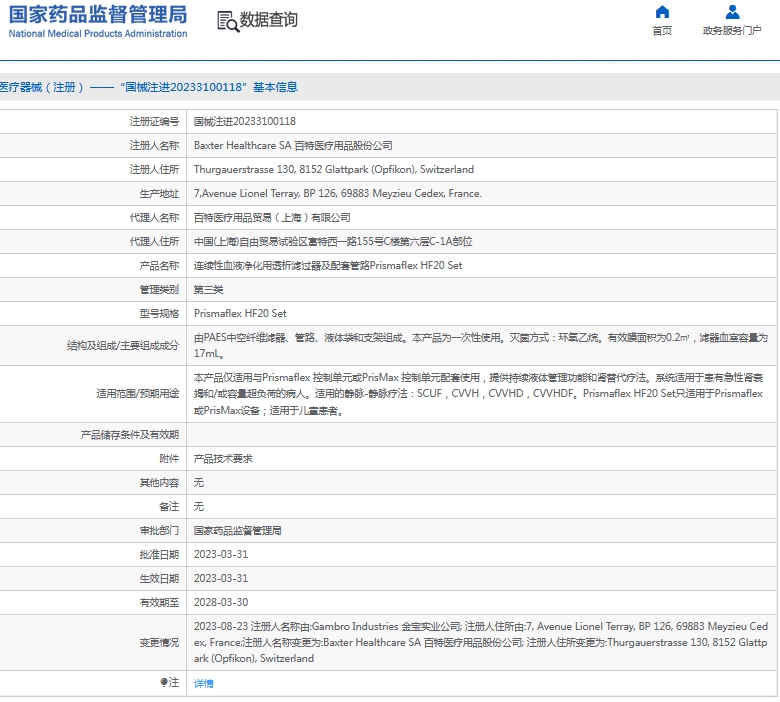Open the 详情 link in 注 row
This screenshot has height=702, width=780.
(203, 683)
